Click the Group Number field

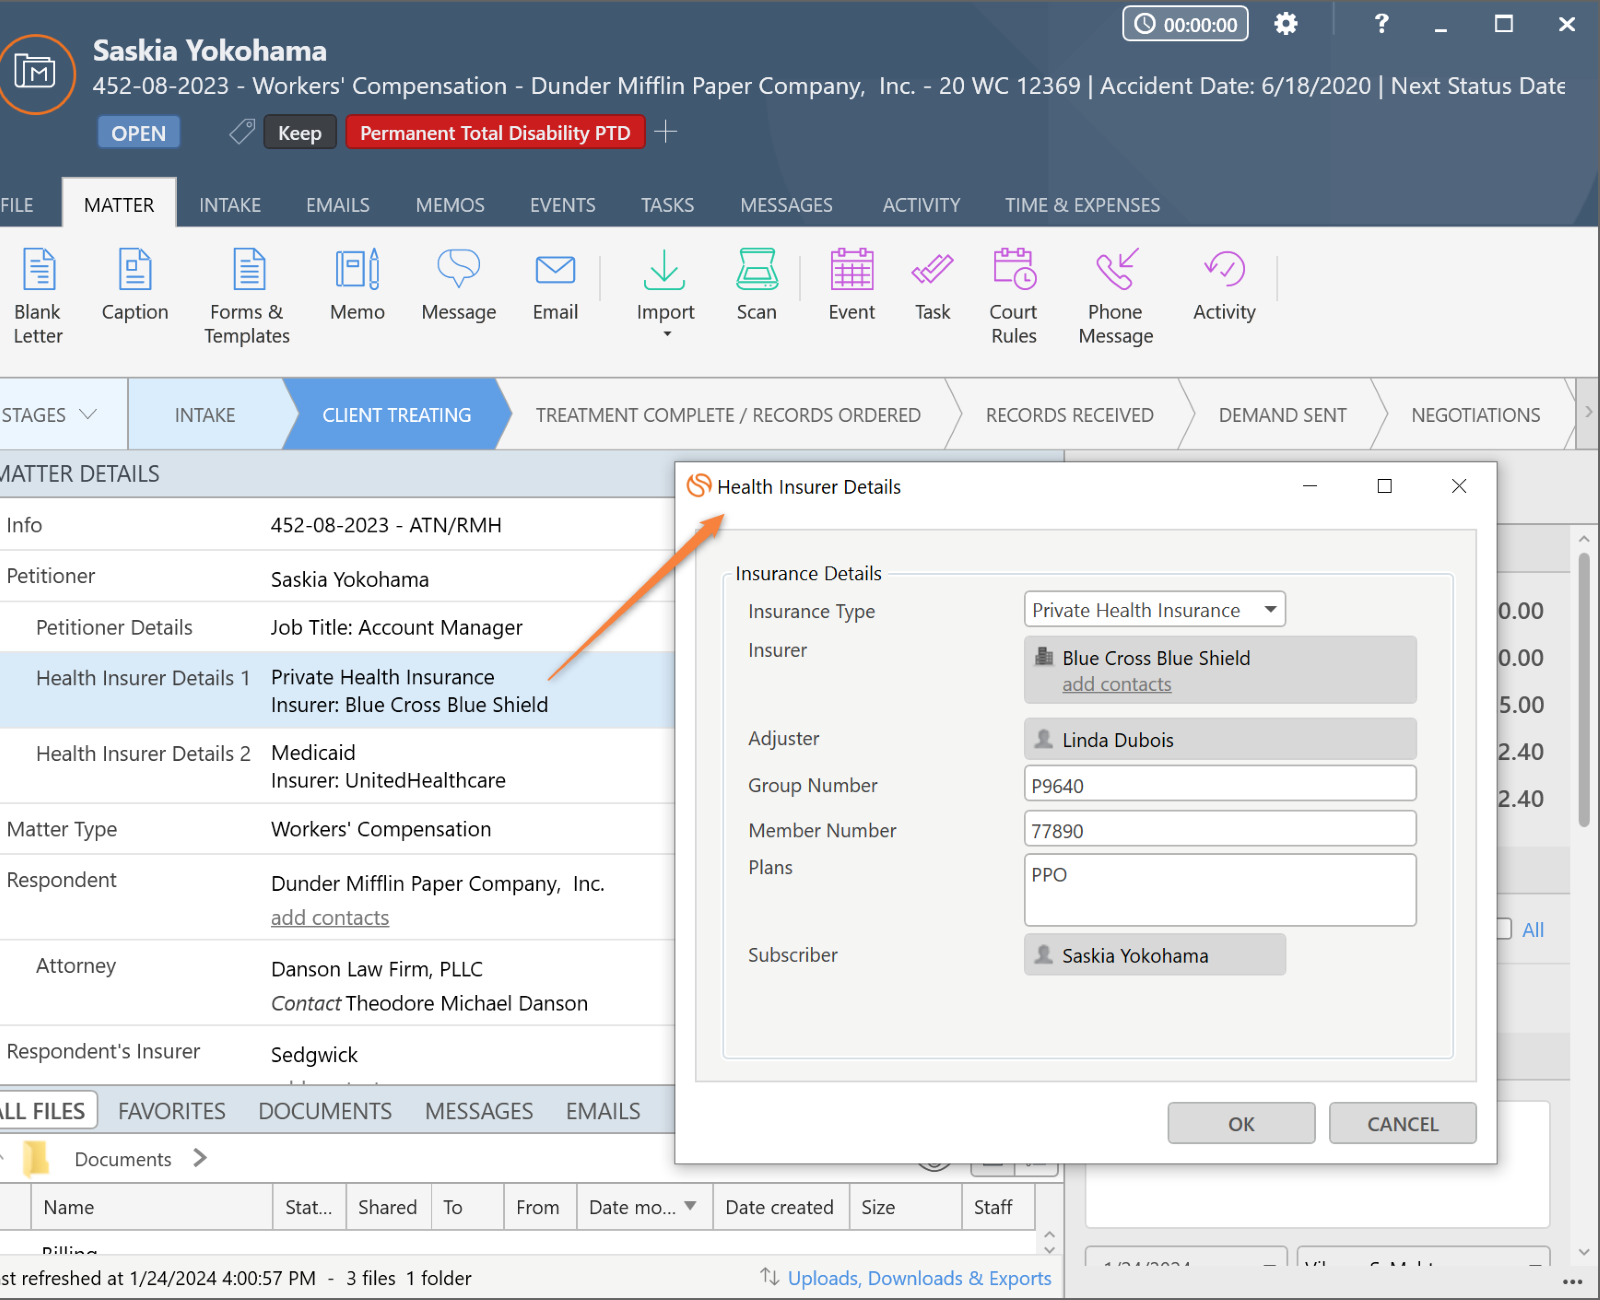(x=1220, y=784)
